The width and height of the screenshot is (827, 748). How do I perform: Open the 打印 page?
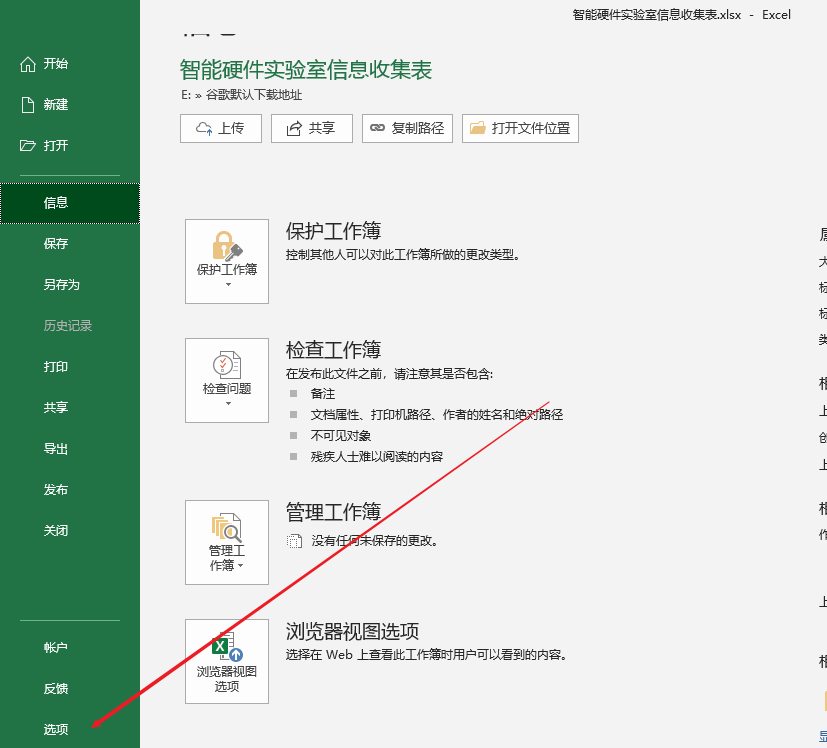[70, 367]
